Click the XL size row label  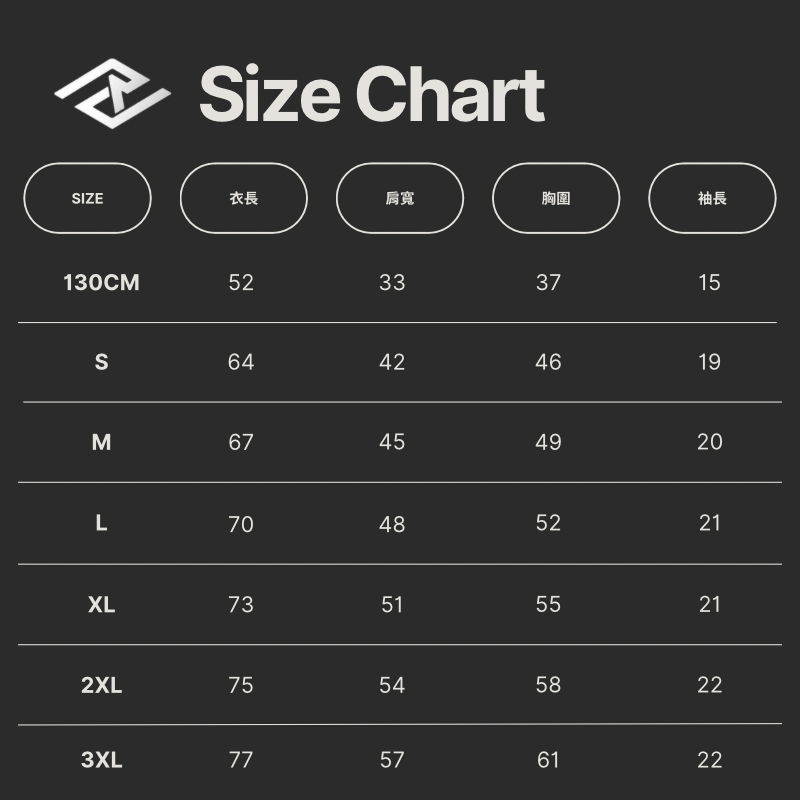pyautogui.click(x=101, y=604)
